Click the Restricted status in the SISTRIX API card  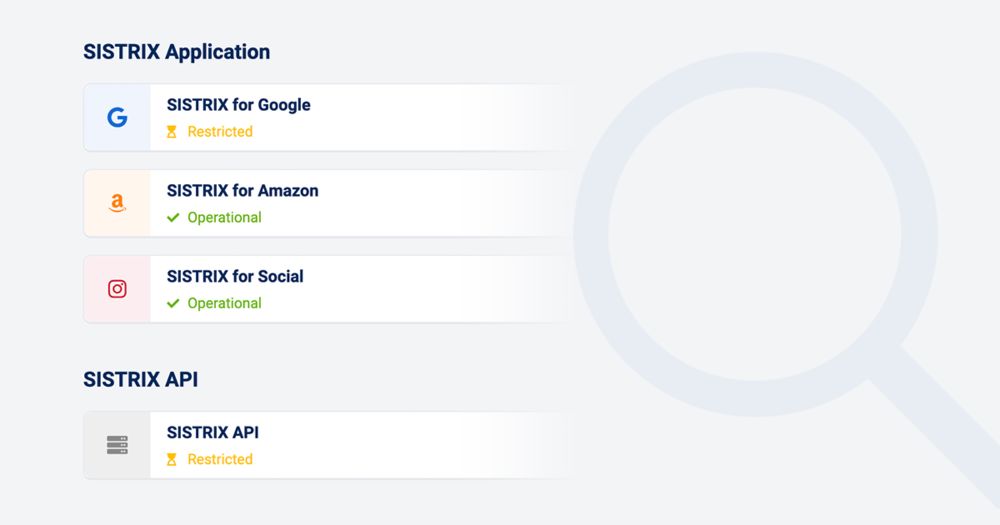click(220, 460)
